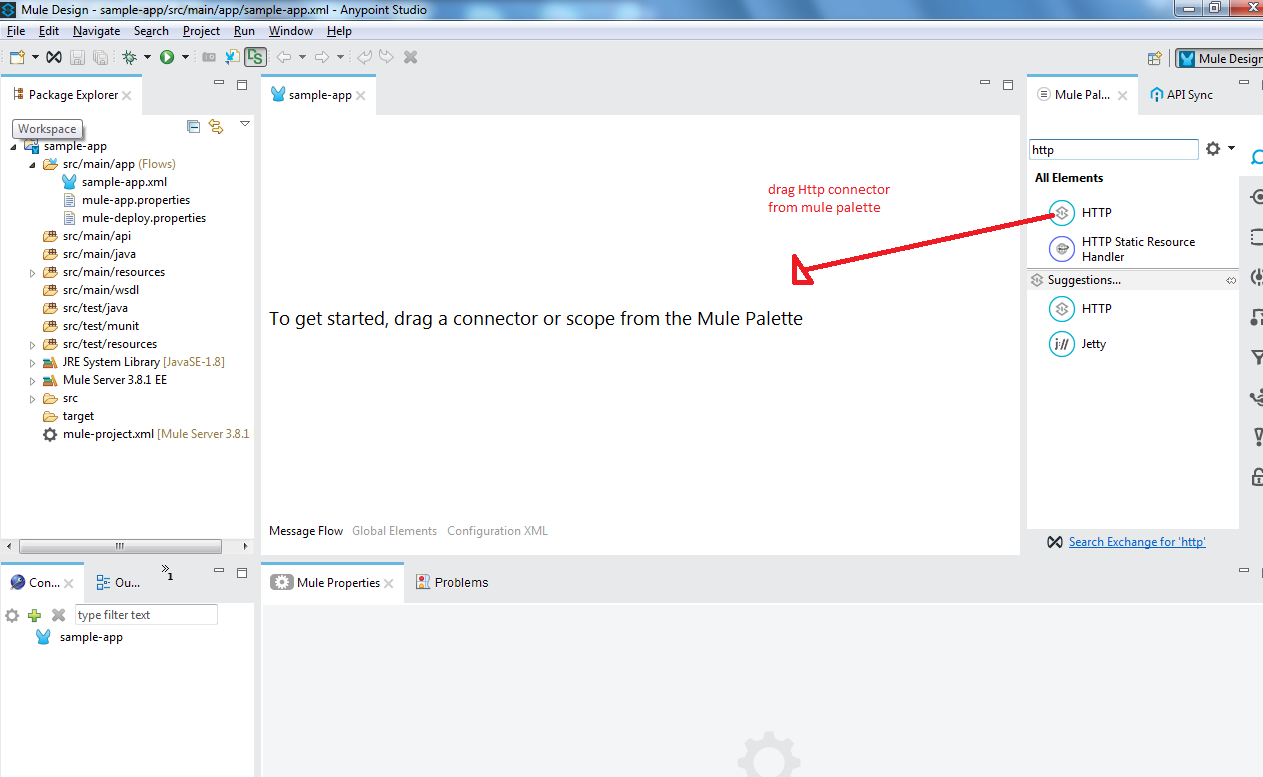Select HTTP Static Resource Handler element

pos(1122,249)
